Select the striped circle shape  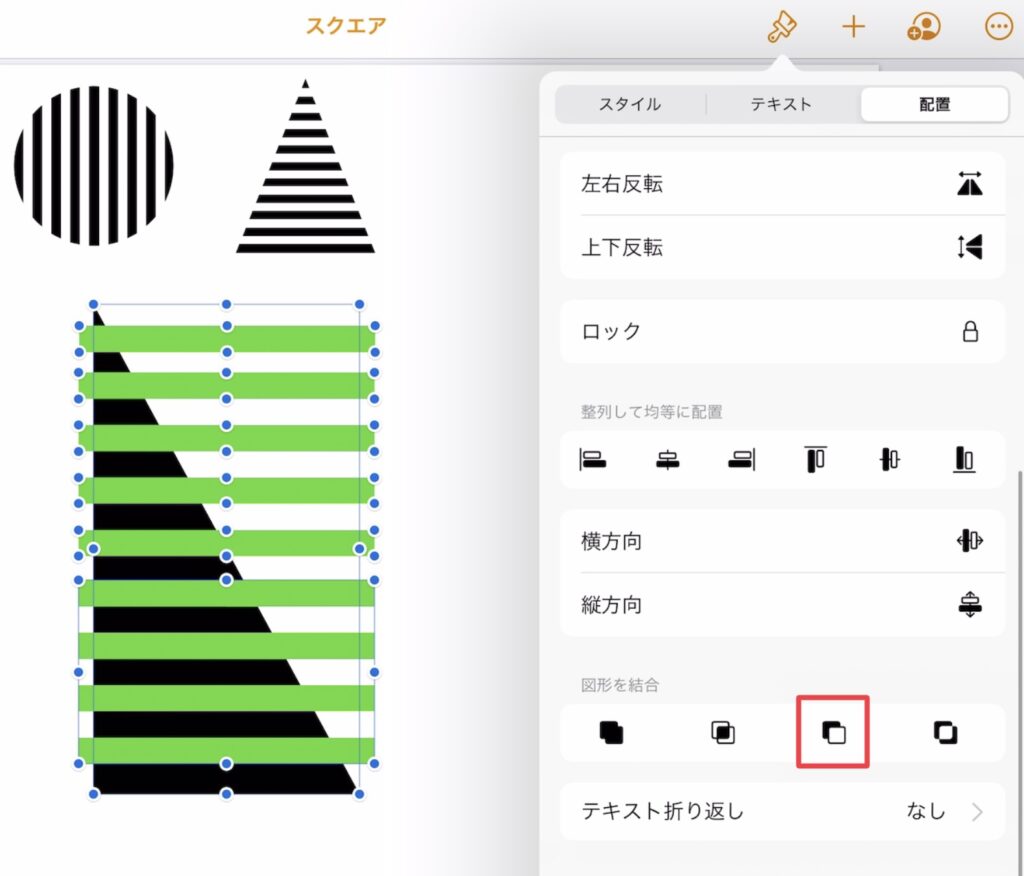[93, 165]
